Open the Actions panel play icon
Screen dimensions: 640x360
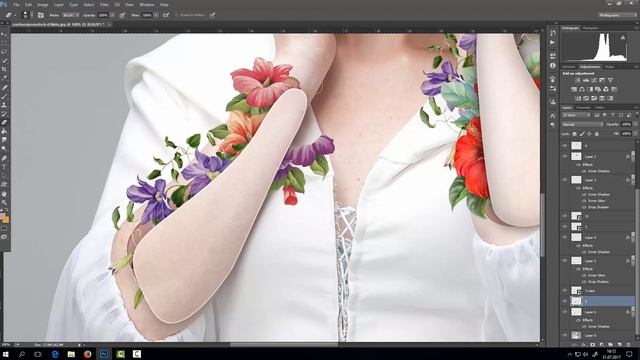[x=553, y=42]
